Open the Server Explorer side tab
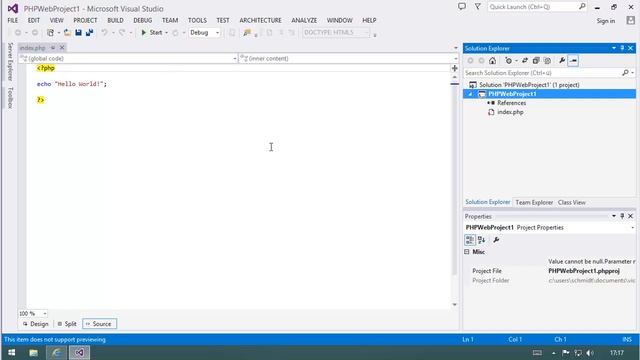640x360 pixels. 10,62
